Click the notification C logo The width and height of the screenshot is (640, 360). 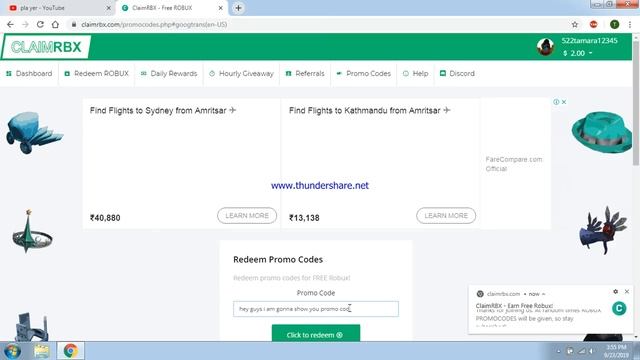[619, 309]
